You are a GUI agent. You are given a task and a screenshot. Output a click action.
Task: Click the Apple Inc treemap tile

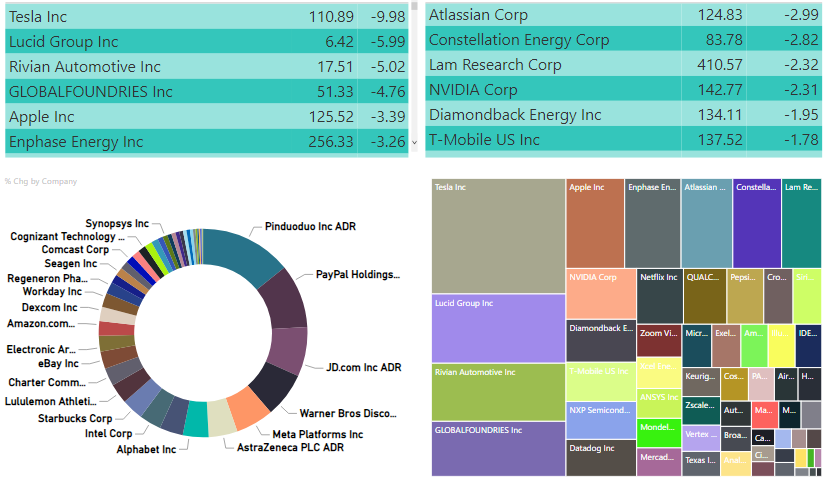pos(595,223)
